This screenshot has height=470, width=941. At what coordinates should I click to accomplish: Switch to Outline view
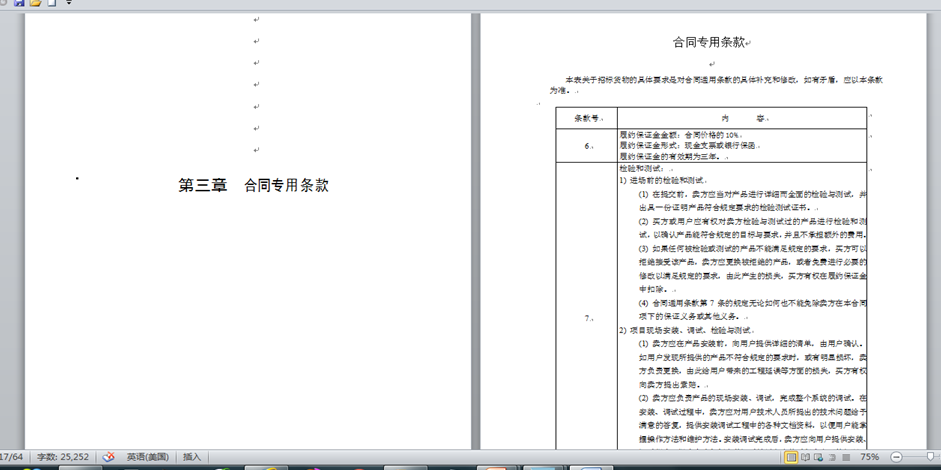coord(832,457)
